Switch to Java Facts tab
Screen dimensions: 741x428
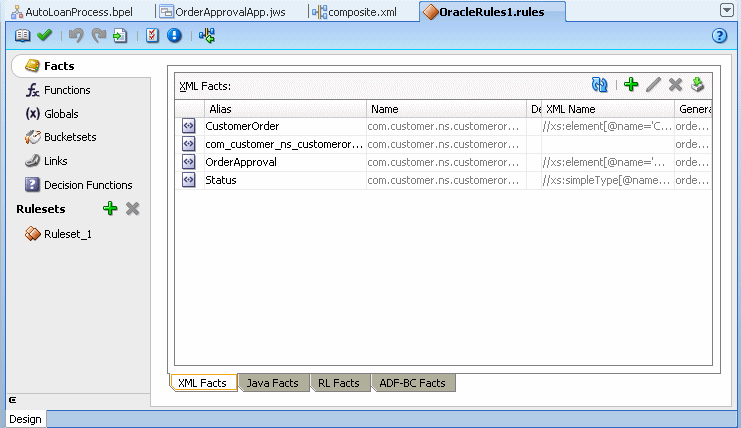coord(273,383)
